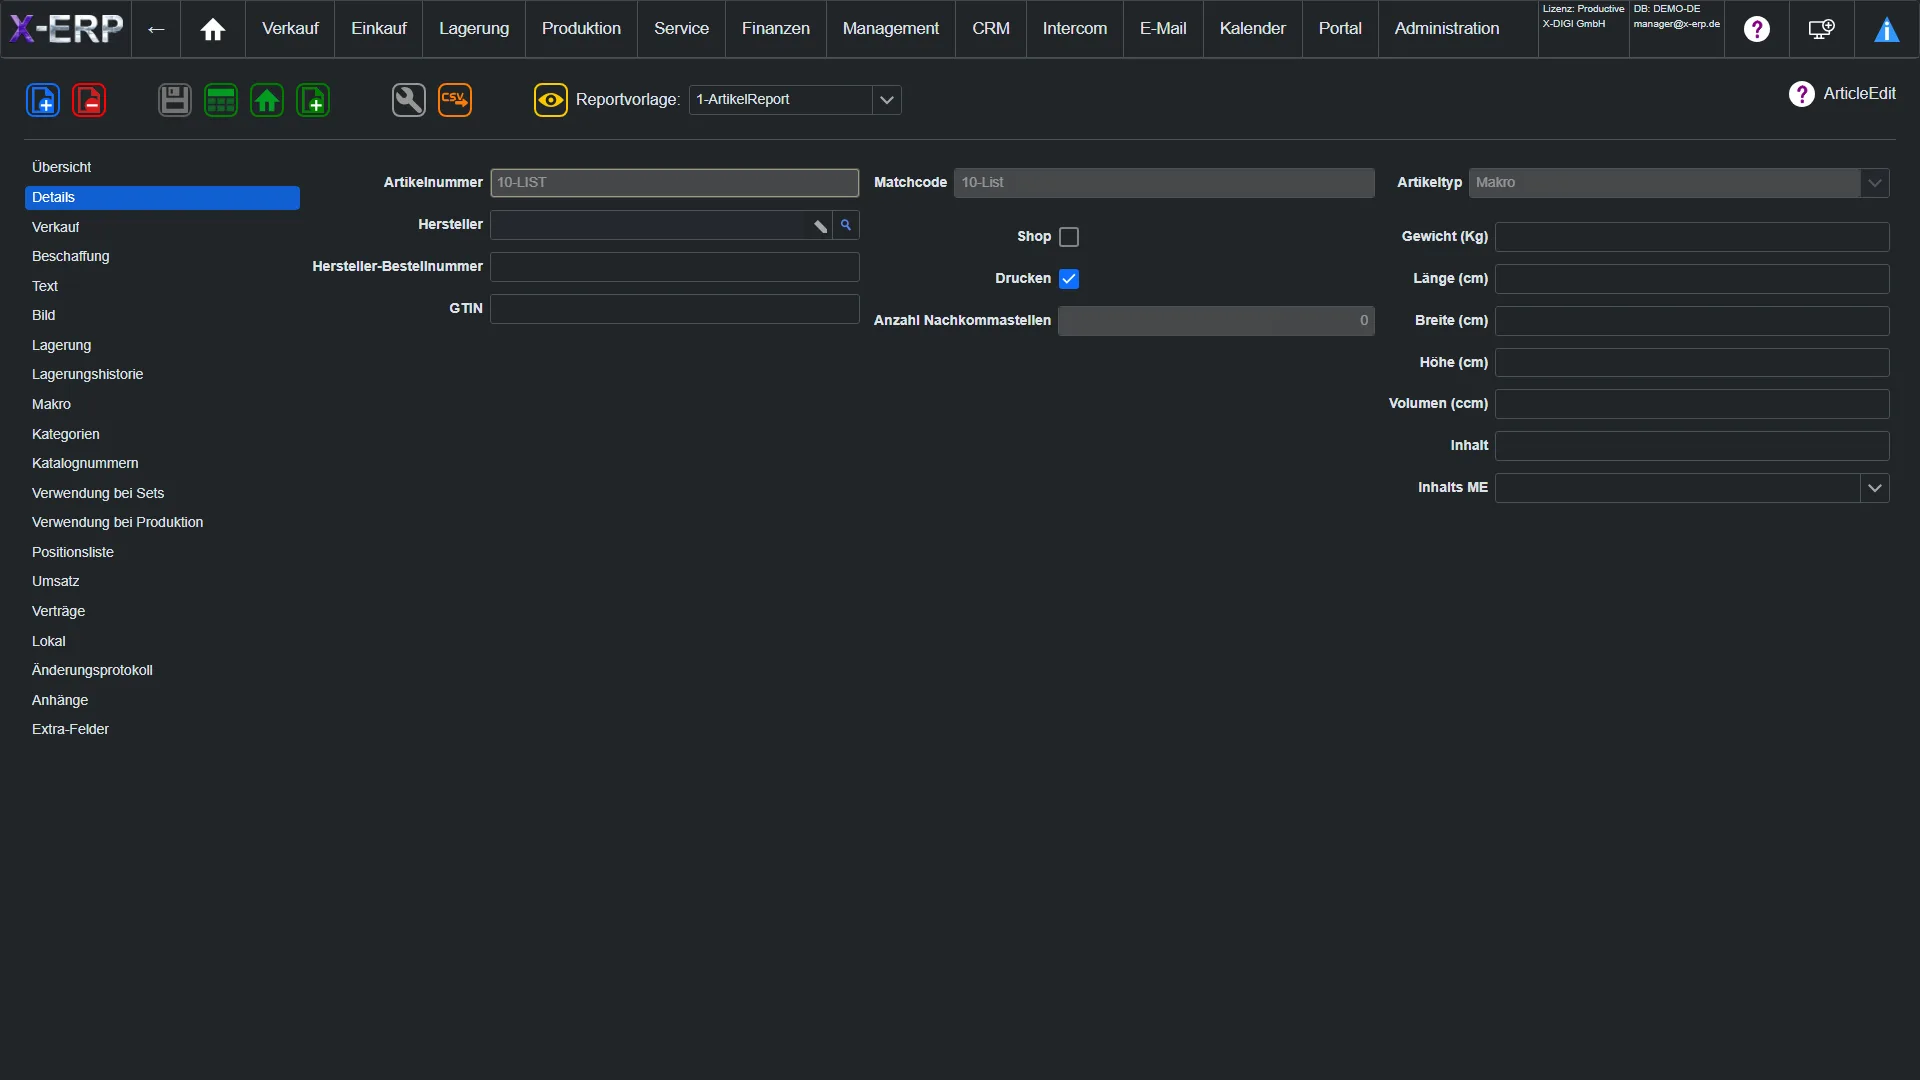This screenshot has height=1080, width=1920.
Task: Open Positionsliste section
Action: click(162, 553)
